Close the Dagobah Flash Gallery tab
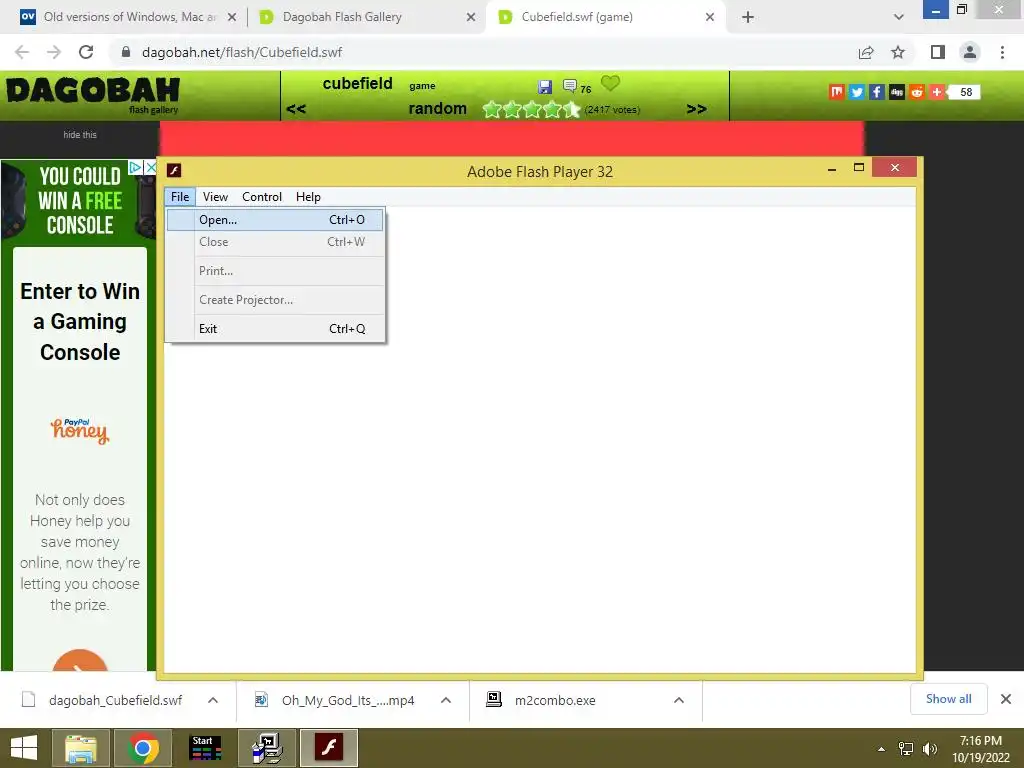This screenshot has width=1024, height=768. point(471,17)
